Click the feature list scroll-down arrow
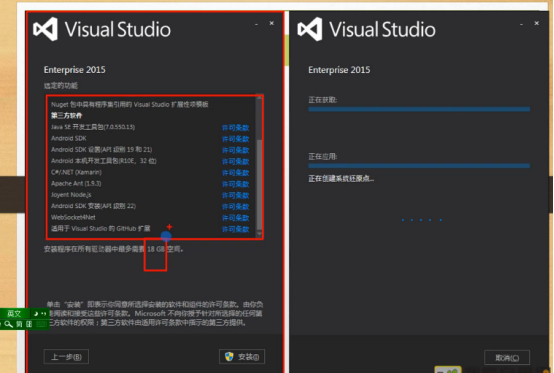The image size is (554, 373). pyautogui.click(x=260, y=233)
